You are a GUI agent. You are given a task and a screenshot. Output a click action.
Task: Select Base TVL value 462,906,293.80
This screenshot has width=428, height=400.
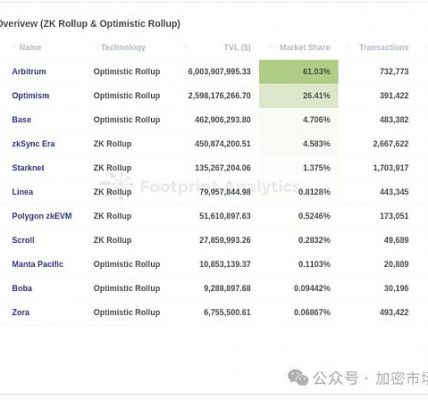(223, 120)
